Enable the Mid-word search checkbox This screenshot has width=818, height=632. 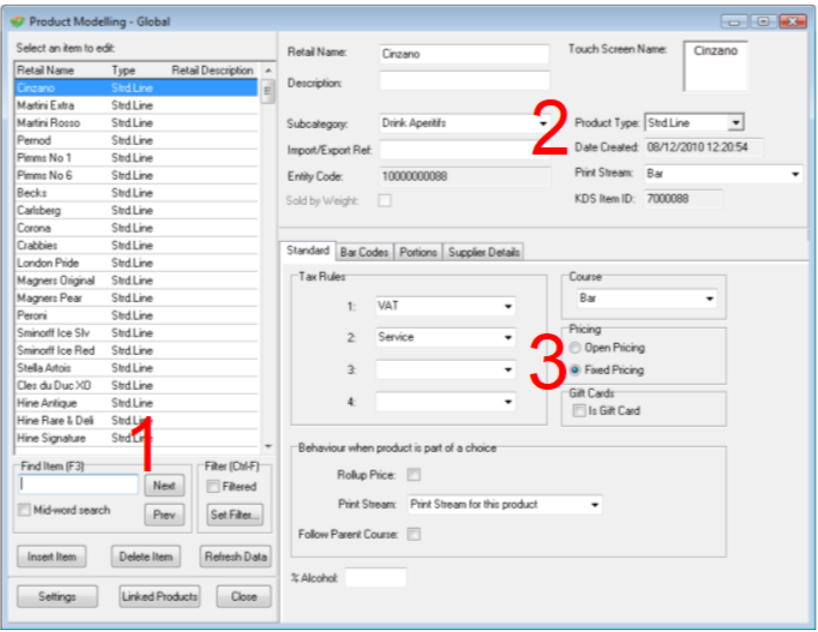tap(24, 511)
